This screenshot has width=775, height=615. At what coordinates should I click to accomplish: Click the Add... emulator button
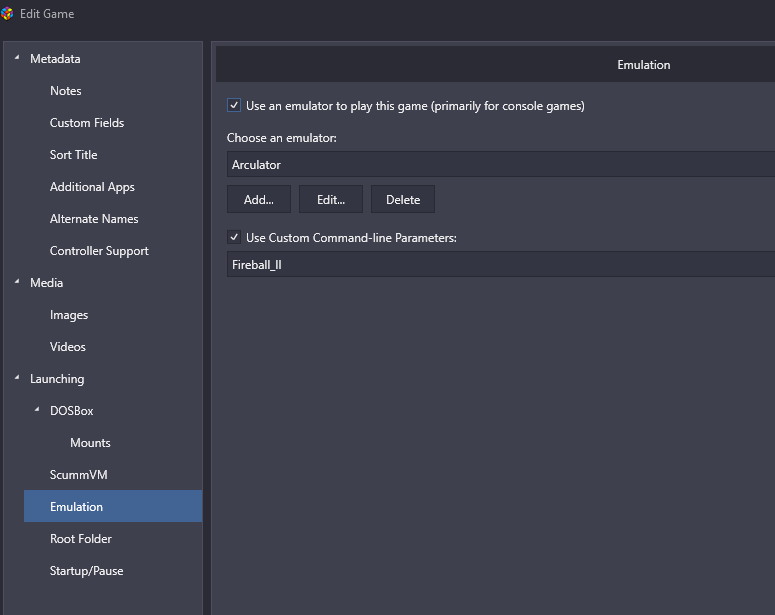259,199
